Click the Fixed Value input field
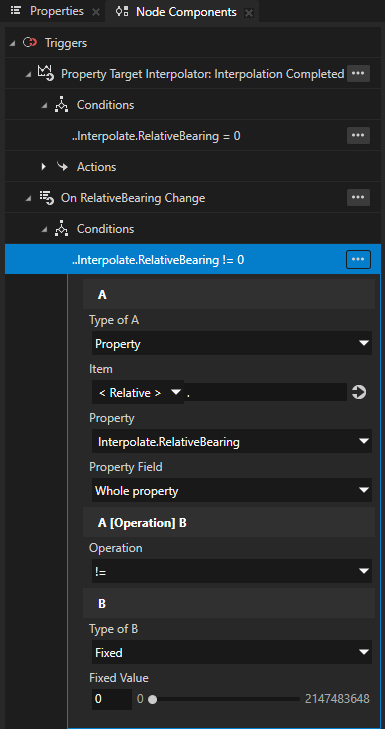 [112, 699]
